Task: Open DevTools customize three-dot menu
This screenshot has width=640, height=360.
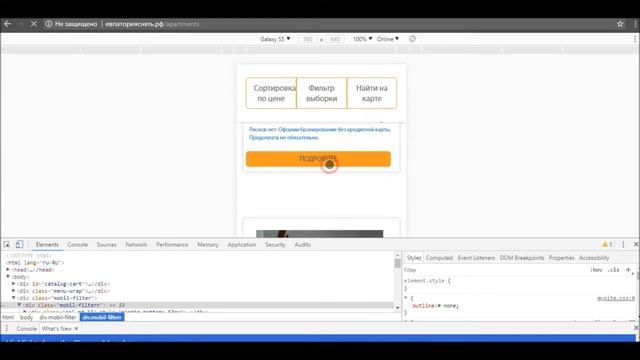Action: pyautogui.click(x=623, y=244)
